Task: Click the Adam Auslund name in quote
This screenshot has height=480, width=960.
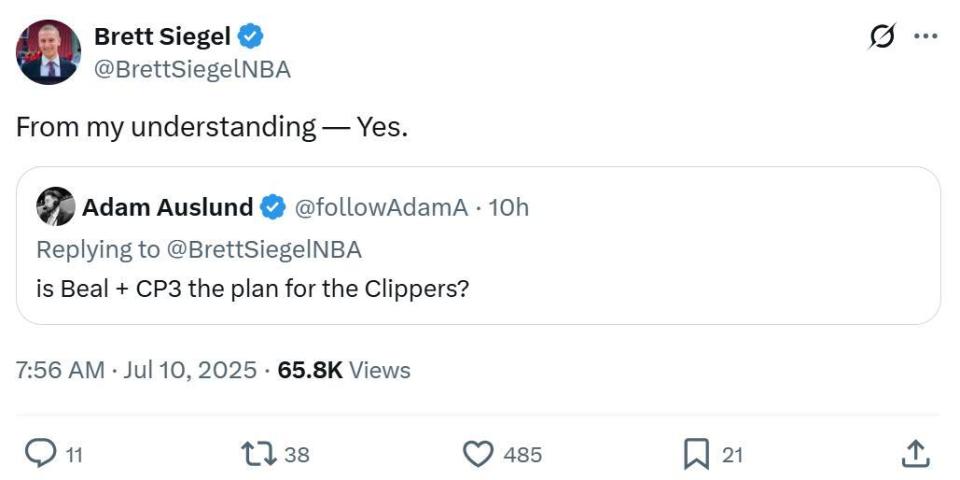Action: pyautogui.click(x=167, y=208)
